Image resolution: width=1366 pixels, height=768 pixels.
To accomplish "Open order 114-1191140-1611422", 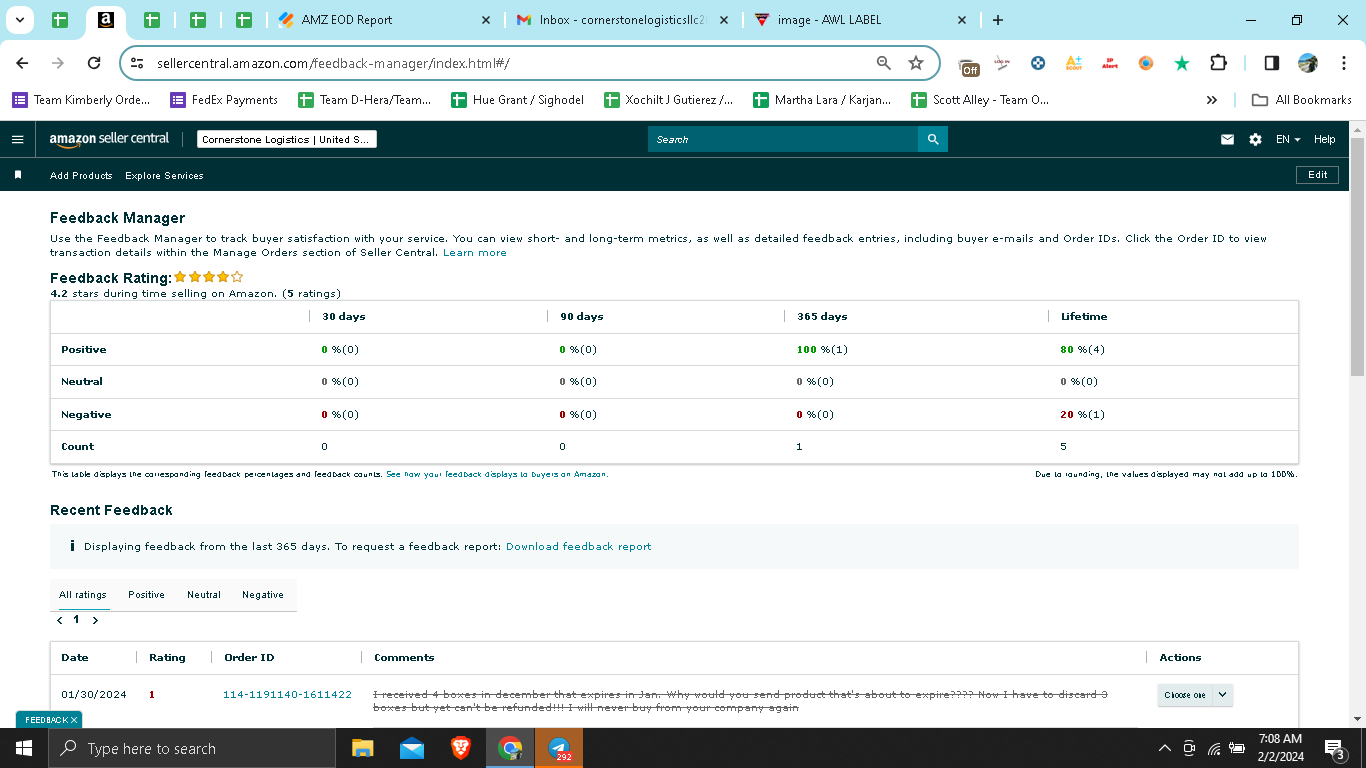I will [287, 695].
